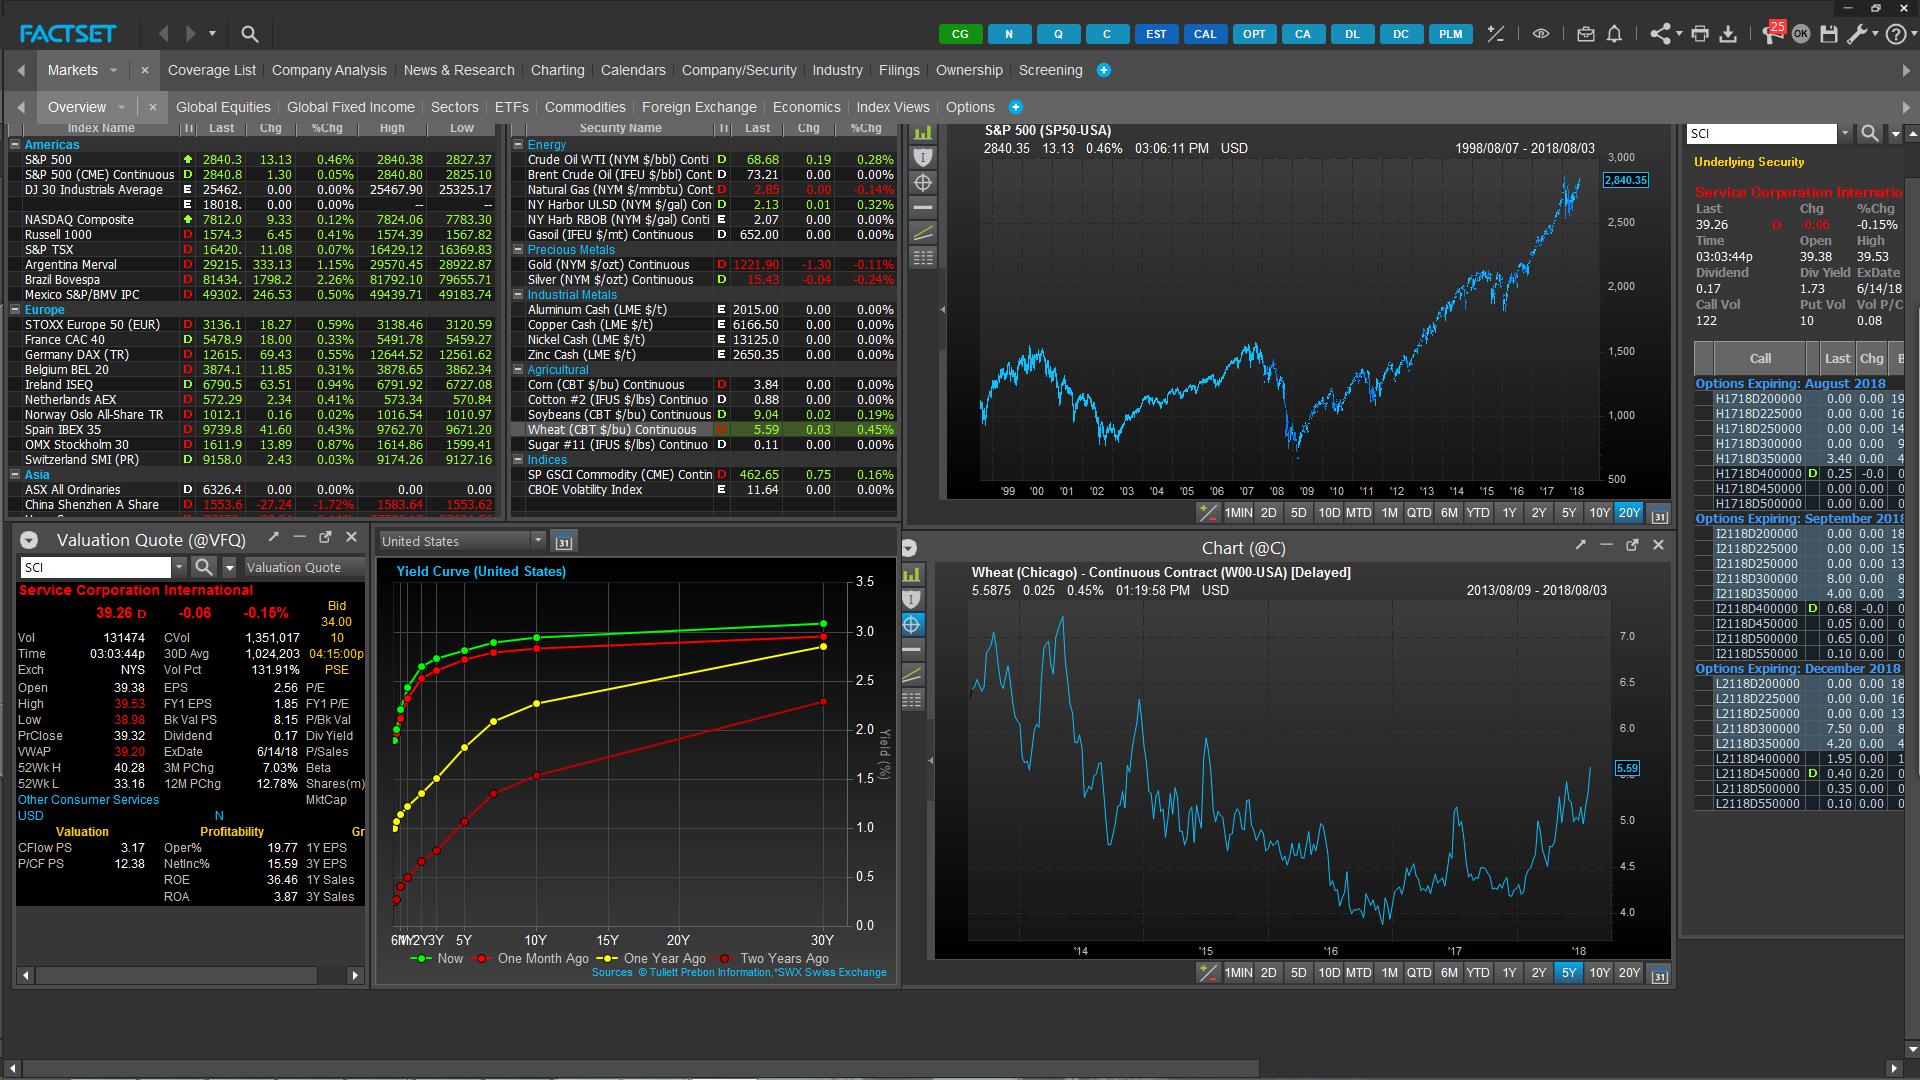Switch to Global Fixed Income subtab
This screenshot has height=1080, width=1920.
[351, 107]
